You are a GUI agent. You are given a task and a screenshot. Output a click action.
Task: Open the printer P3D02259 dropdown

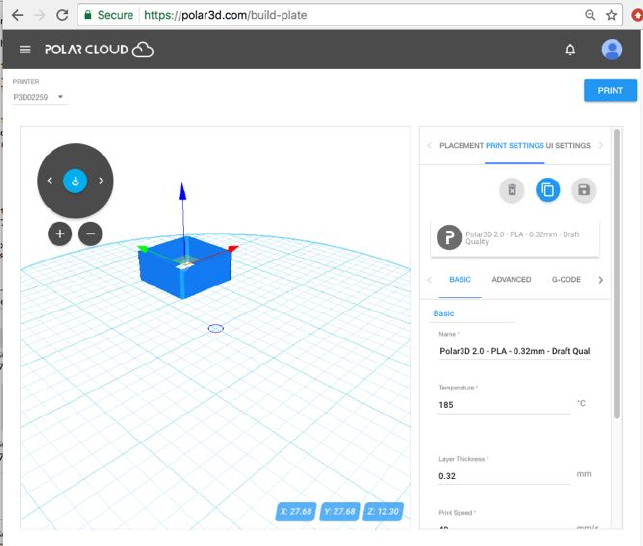tap(39, 97)
